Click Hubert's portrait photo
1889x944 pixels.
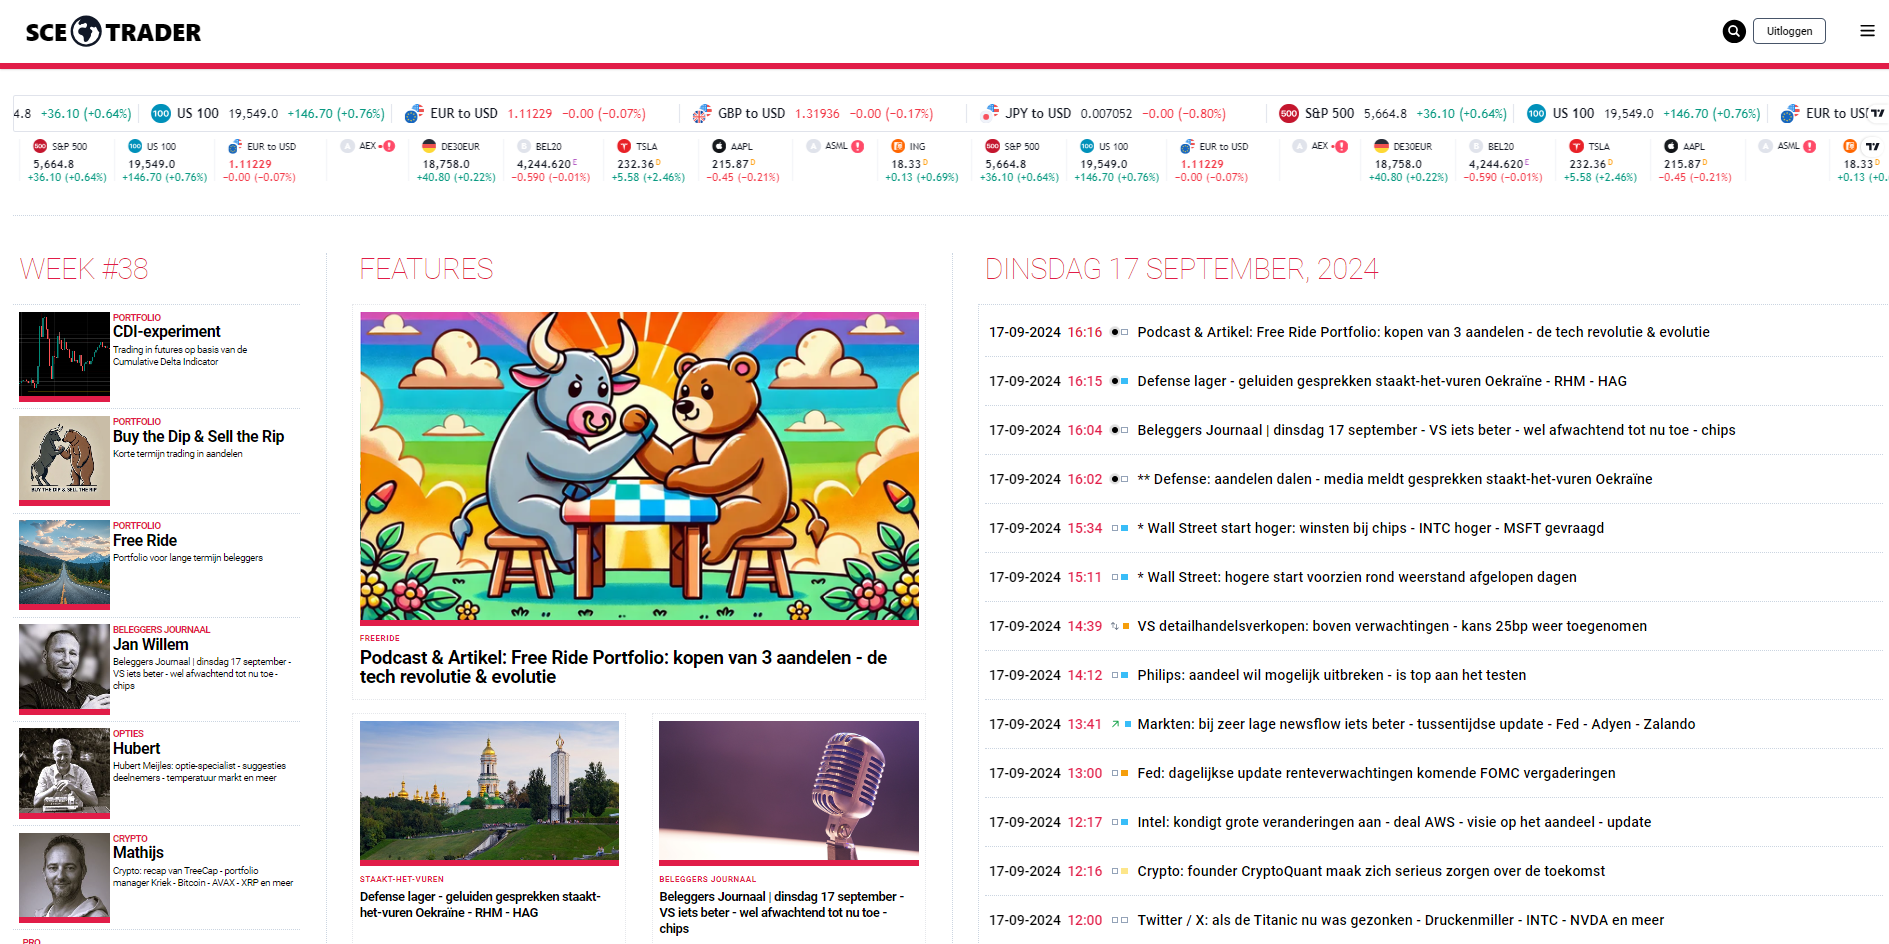(64, 772)
